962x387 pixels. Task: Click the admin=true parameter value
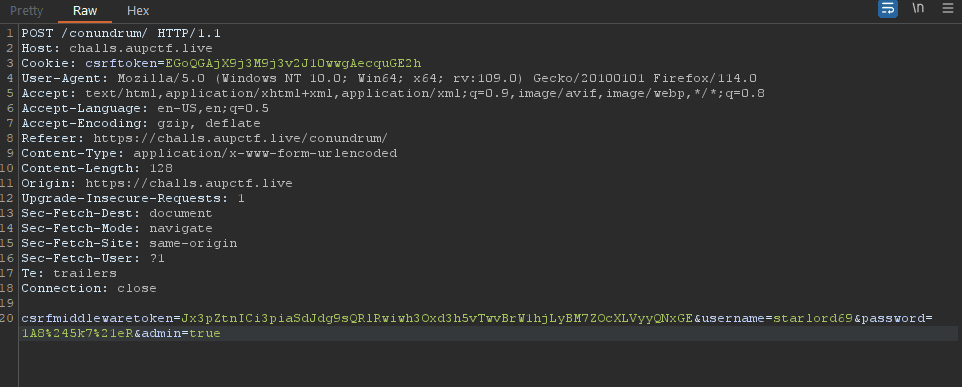205,334
